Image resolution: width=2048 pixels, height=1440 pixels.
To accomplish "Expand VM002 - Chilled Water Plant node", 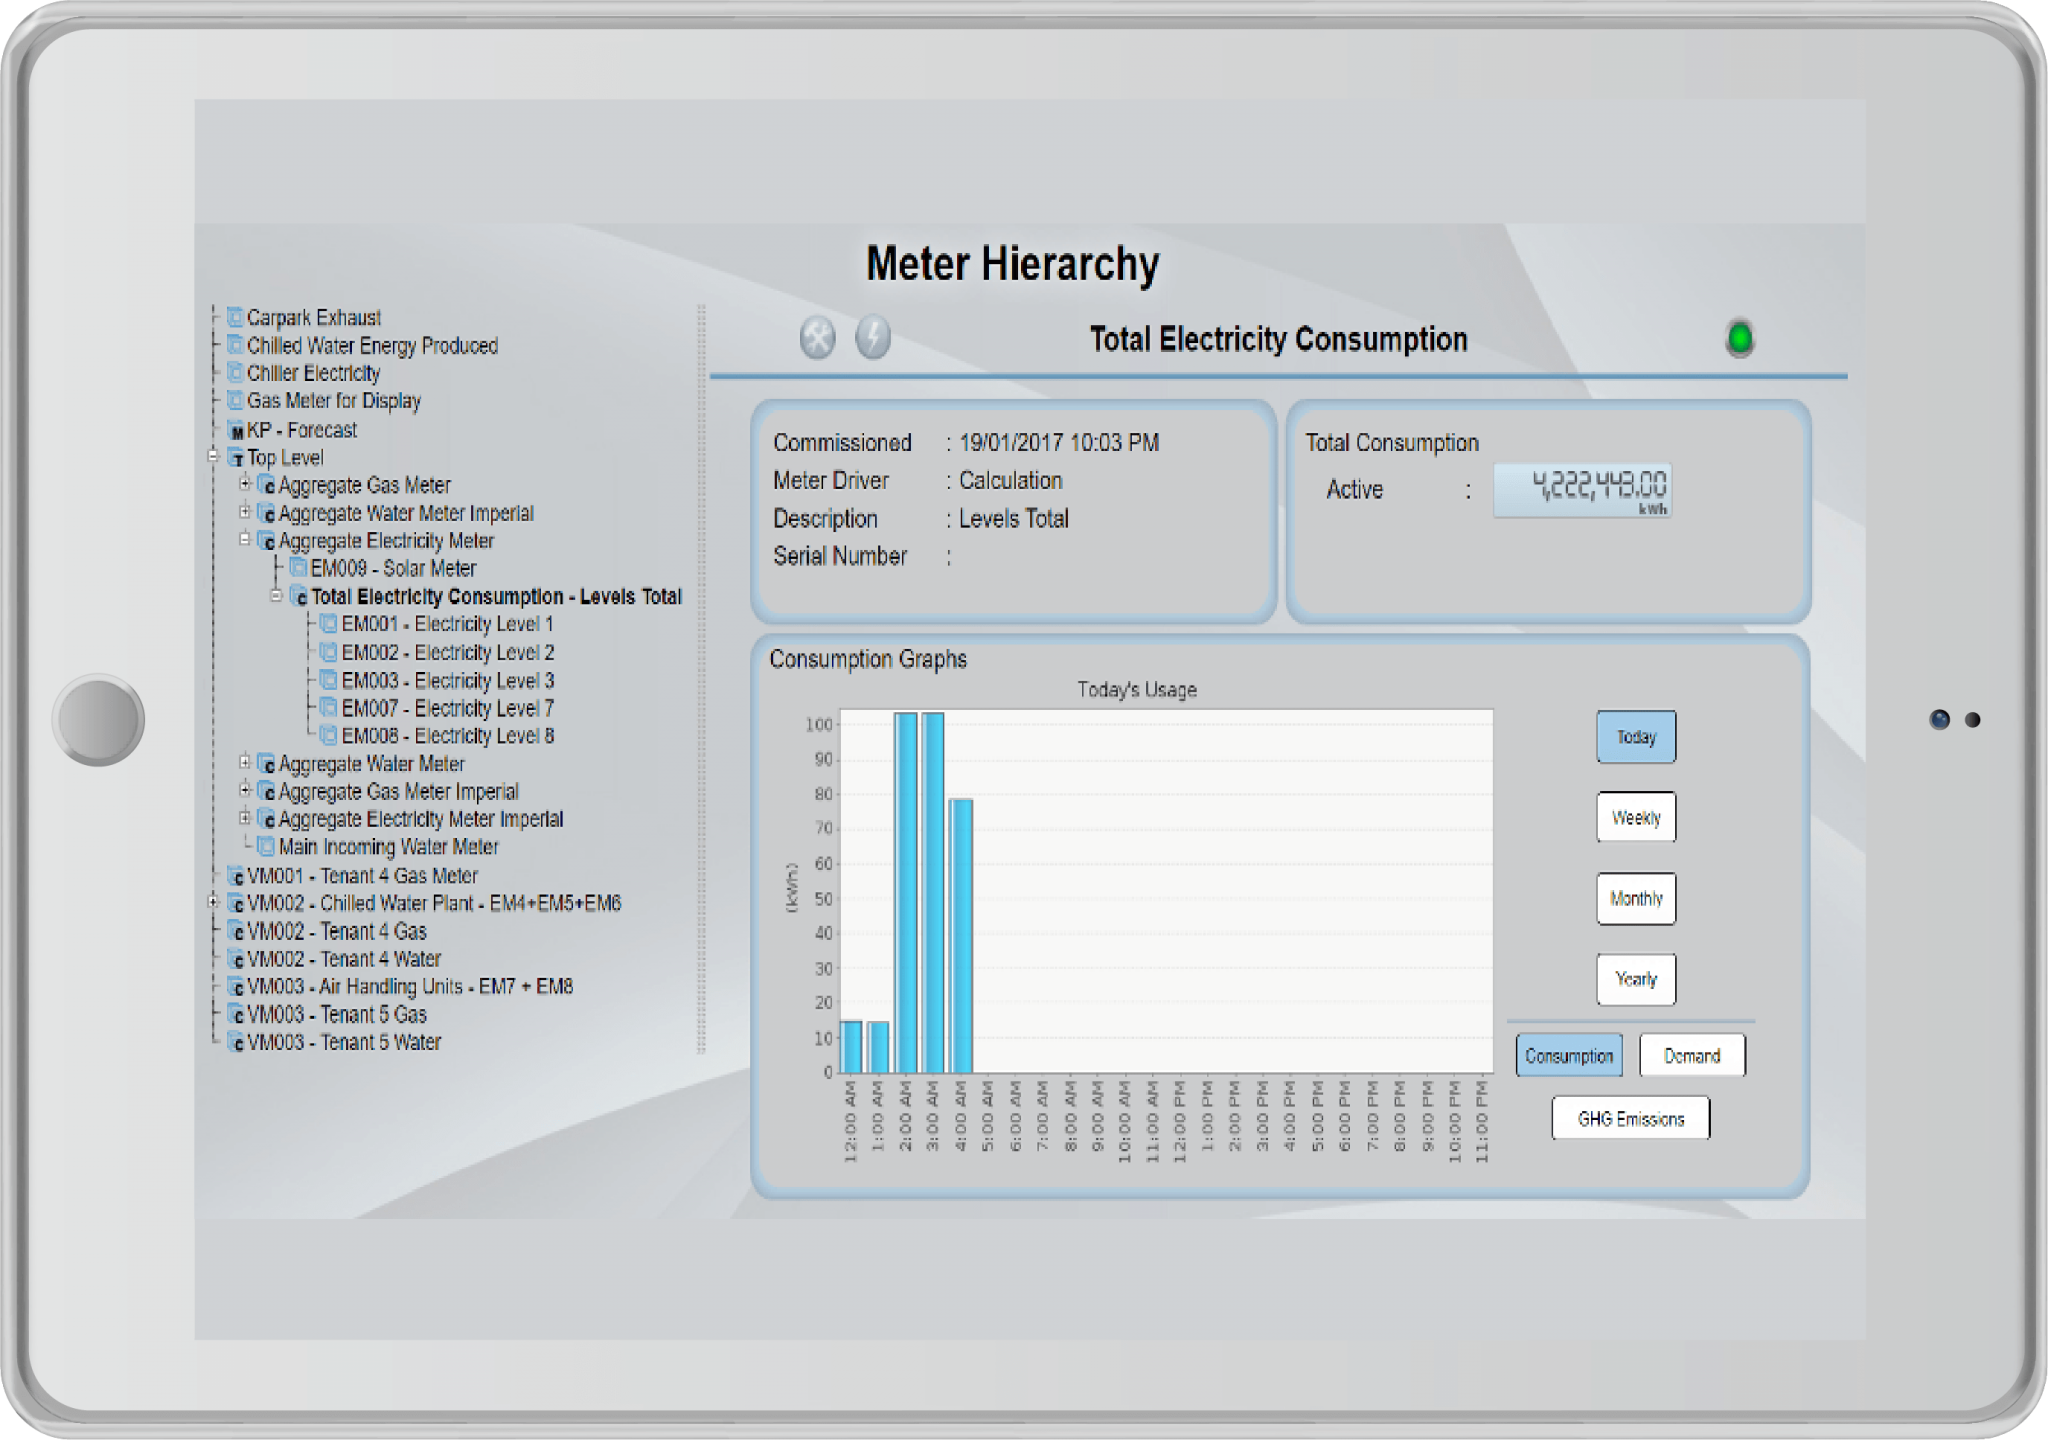I will click(211, 903).
